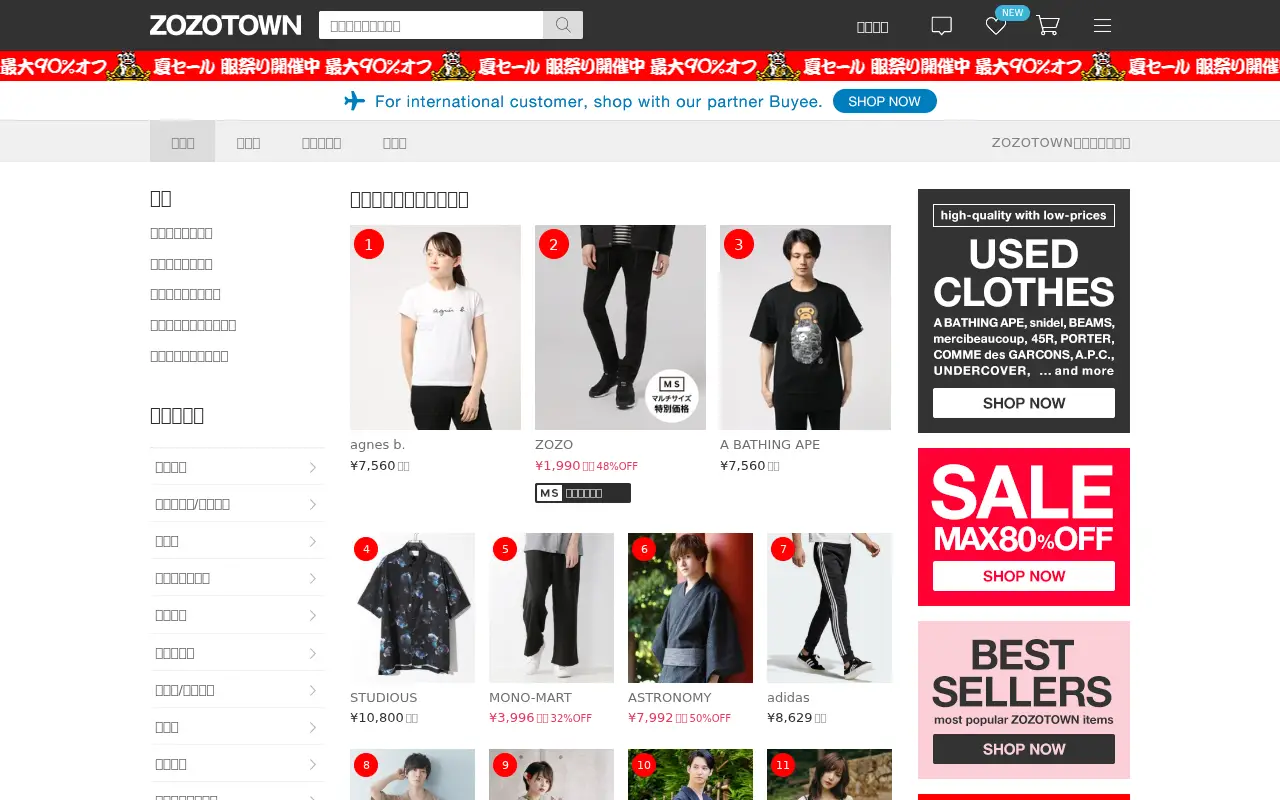Open the rank 5 MONO-MART product image
Screen dimensions: 1280x800
click(x=551, y=608)
